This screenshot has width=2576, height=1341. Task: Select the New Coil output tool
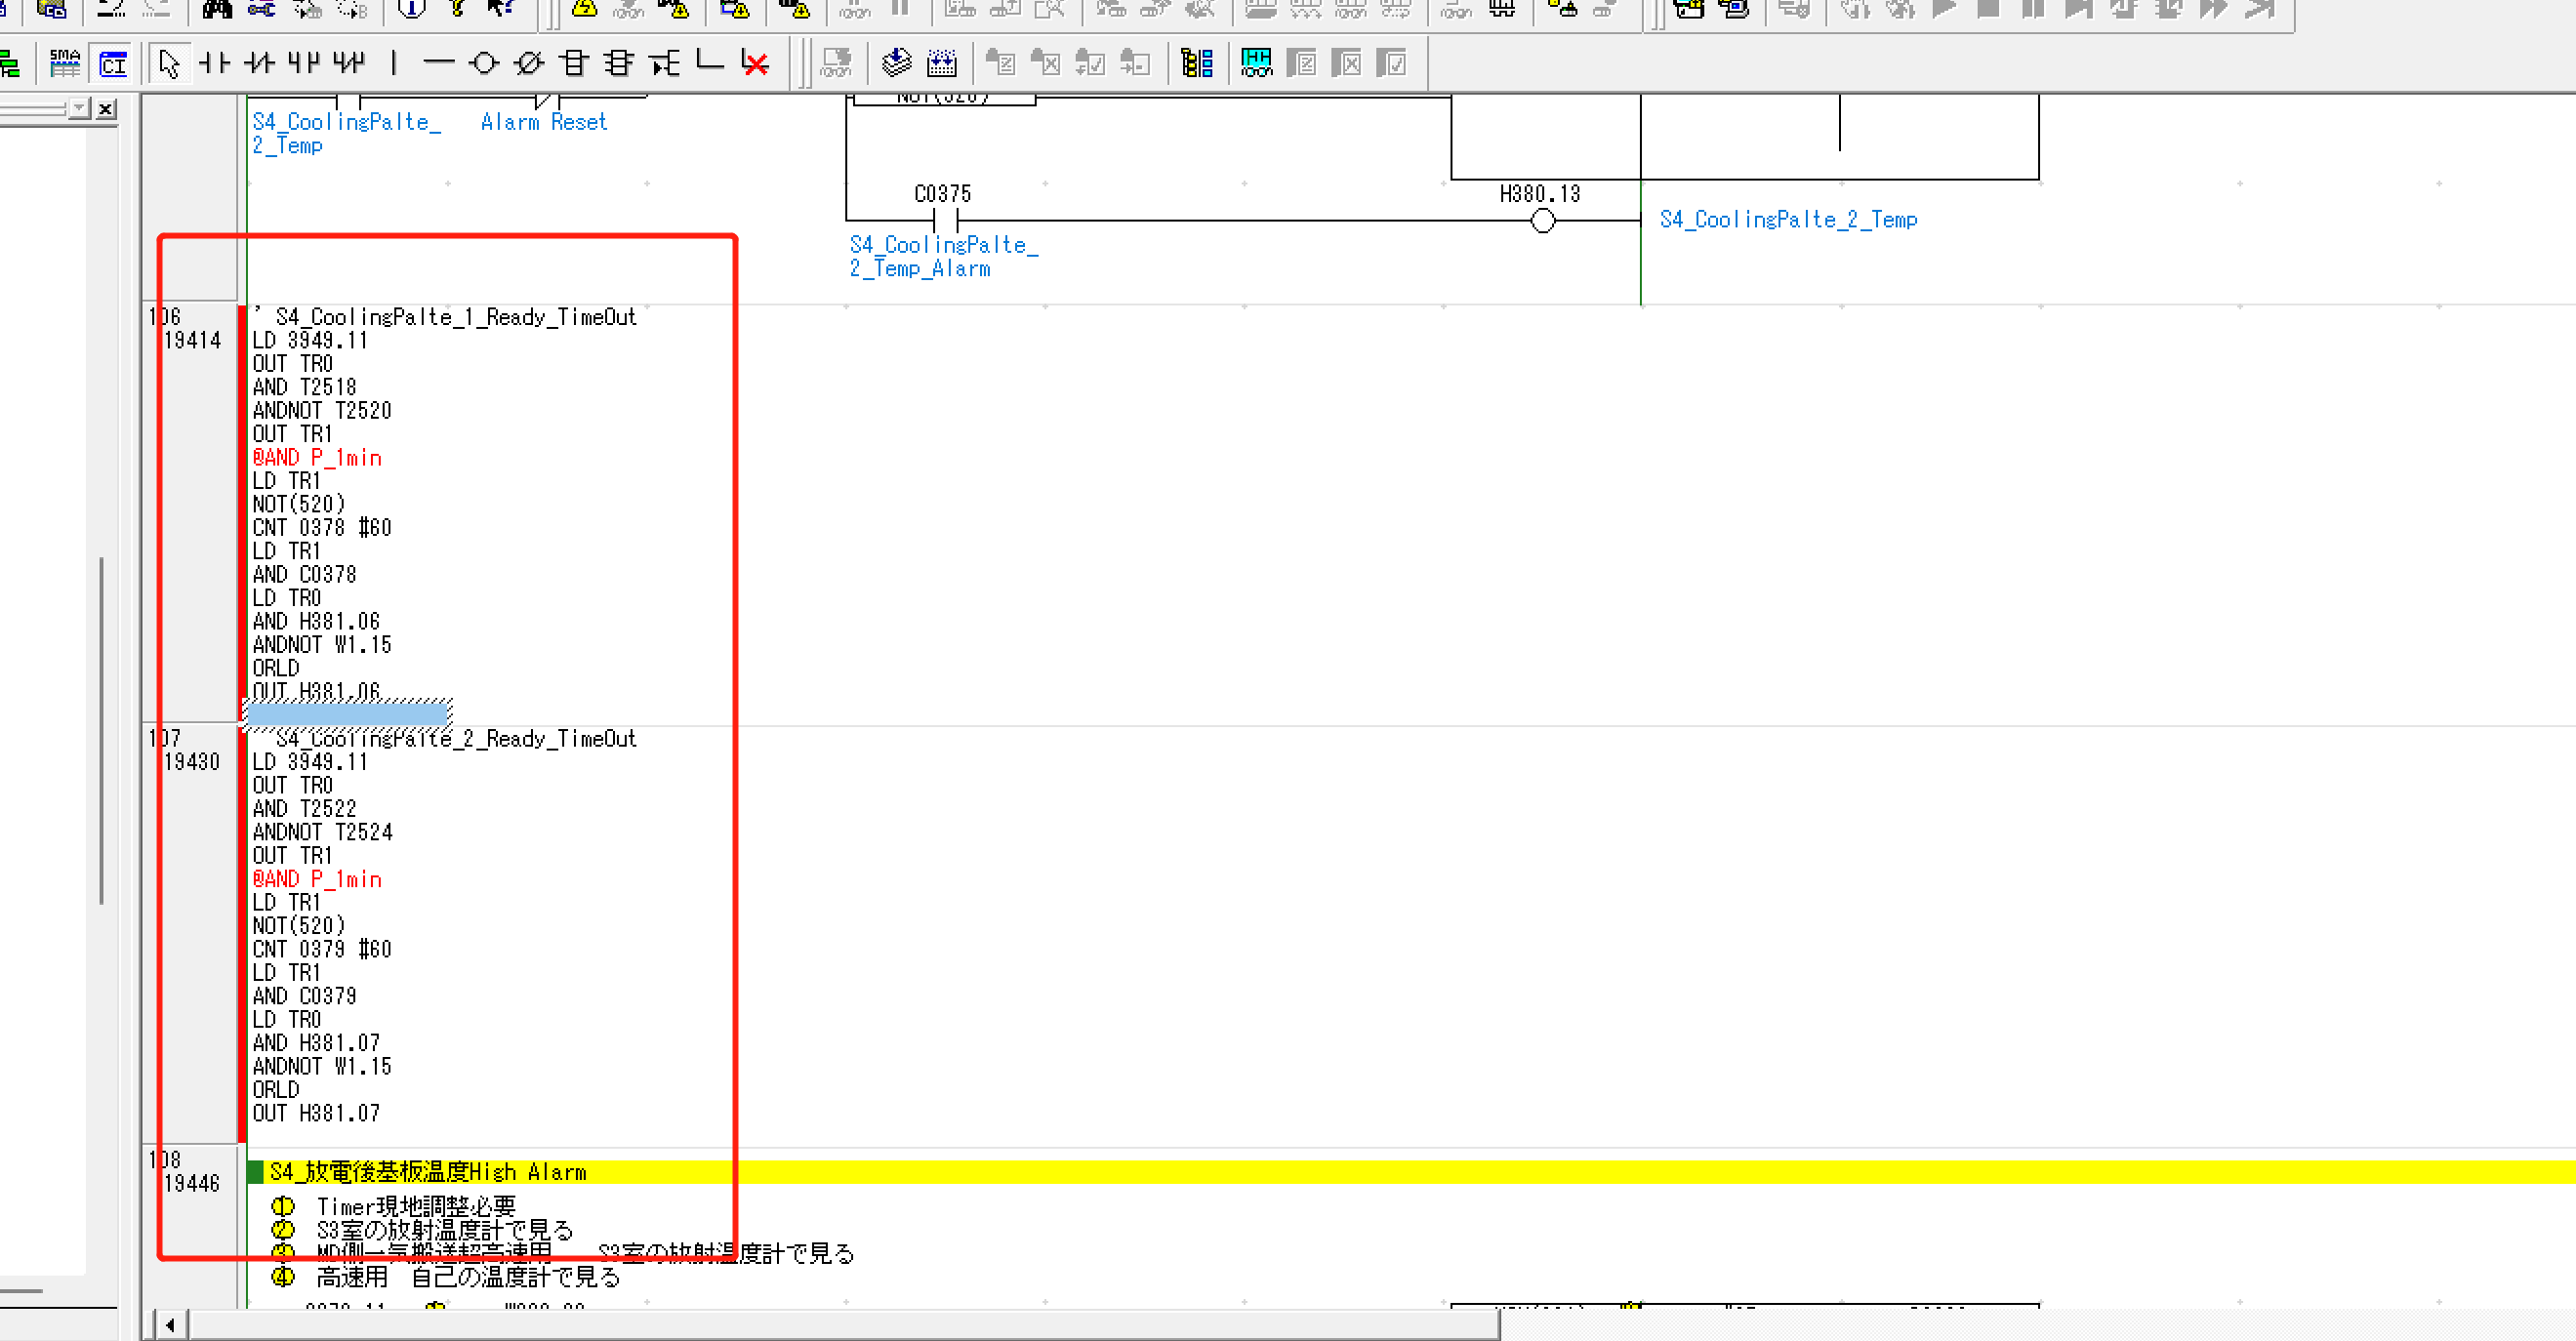click(x=484, y=64)
